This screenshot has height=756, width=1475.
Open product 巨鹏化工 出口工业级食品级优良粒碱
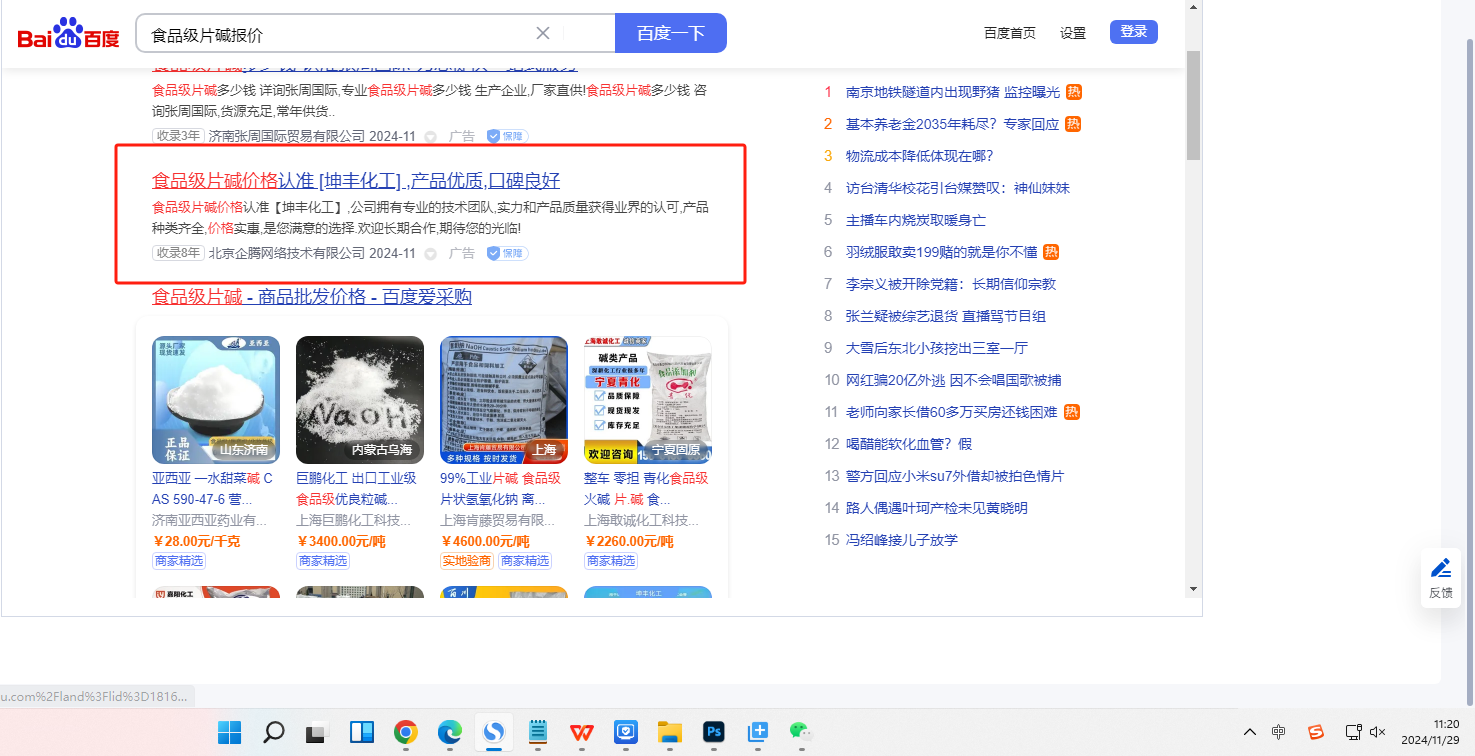(357, 489)
